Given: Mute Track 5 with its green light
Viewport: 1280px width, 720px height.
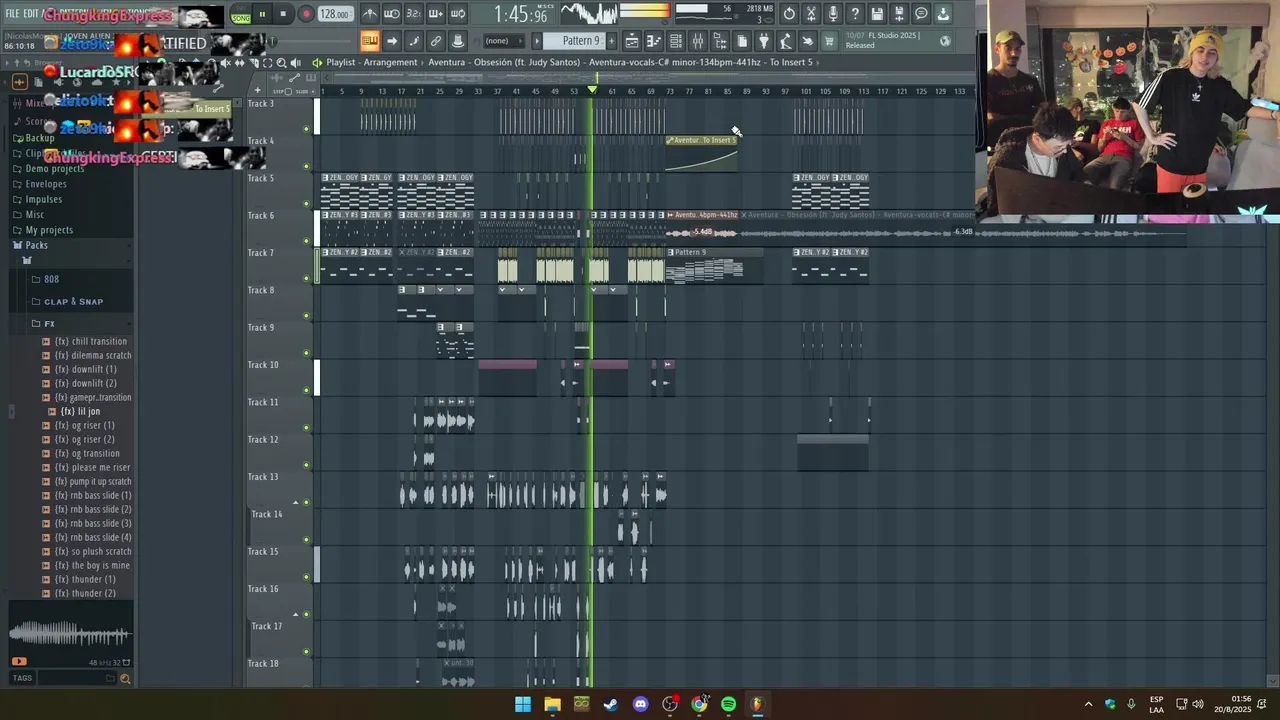Looking at the screenshot, I should click(306, 203).
